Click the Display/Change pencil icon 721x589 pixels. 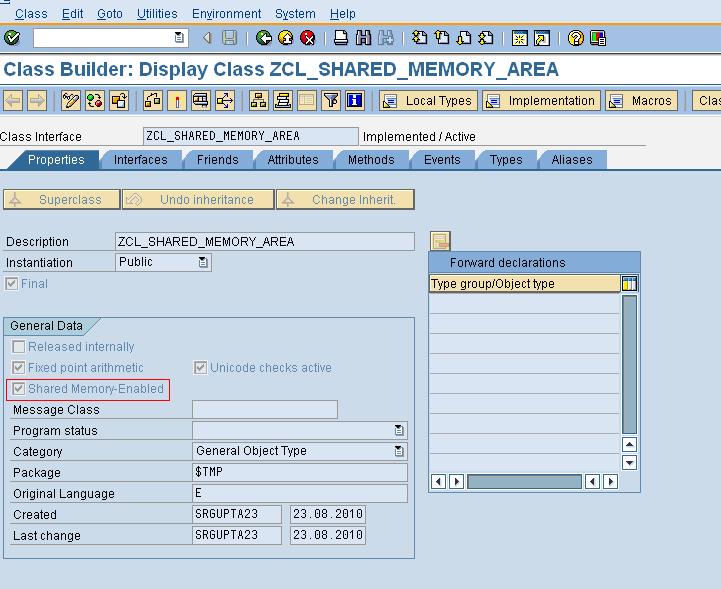click(71, 100)
